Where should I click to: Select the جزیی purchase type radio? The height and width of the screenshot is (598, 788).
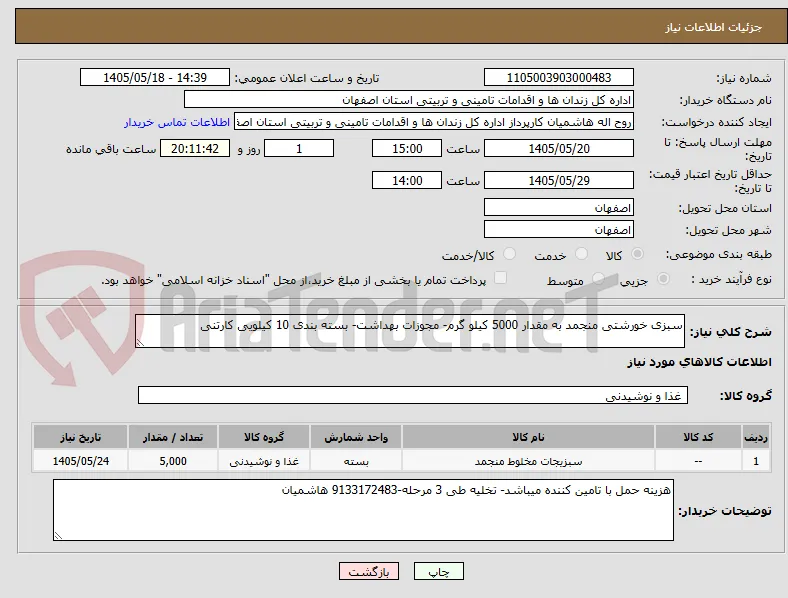663,278
